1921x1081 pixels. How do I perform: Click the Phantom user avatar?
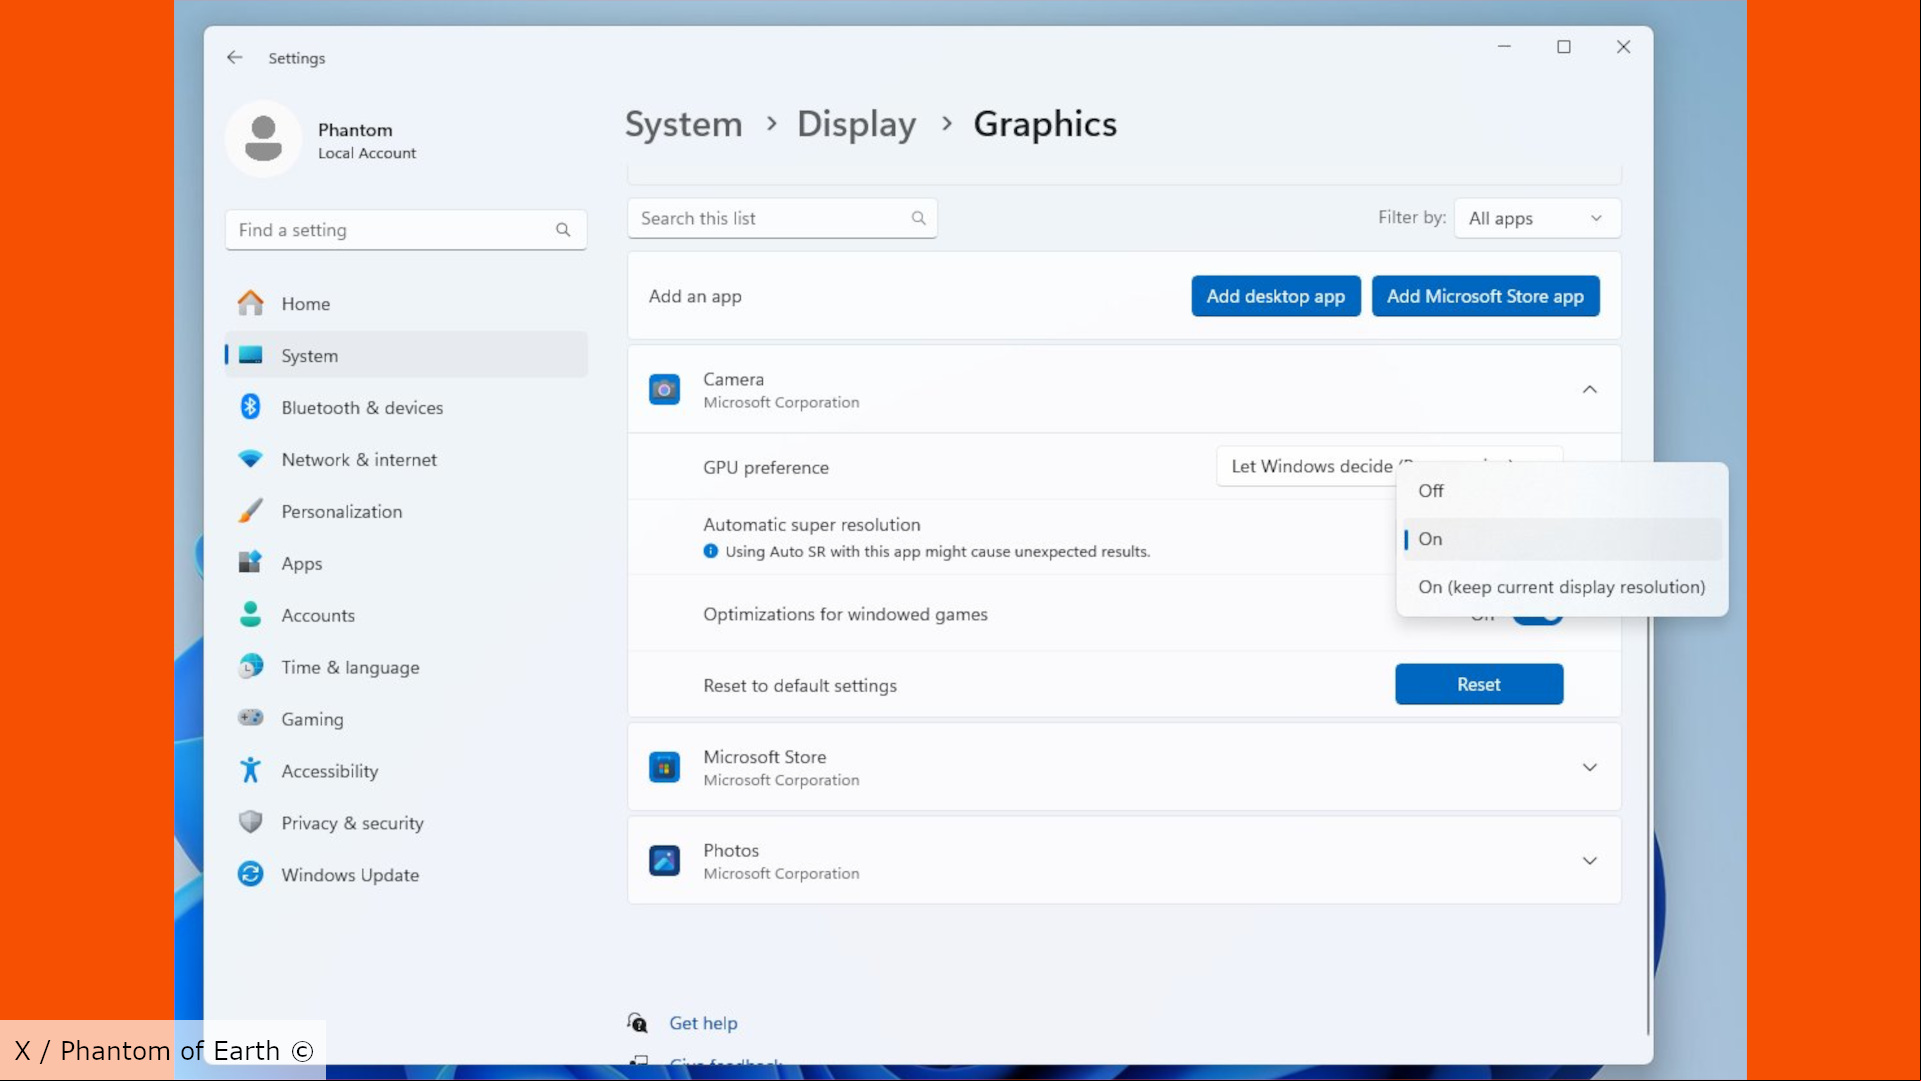(x=263, y=139)
